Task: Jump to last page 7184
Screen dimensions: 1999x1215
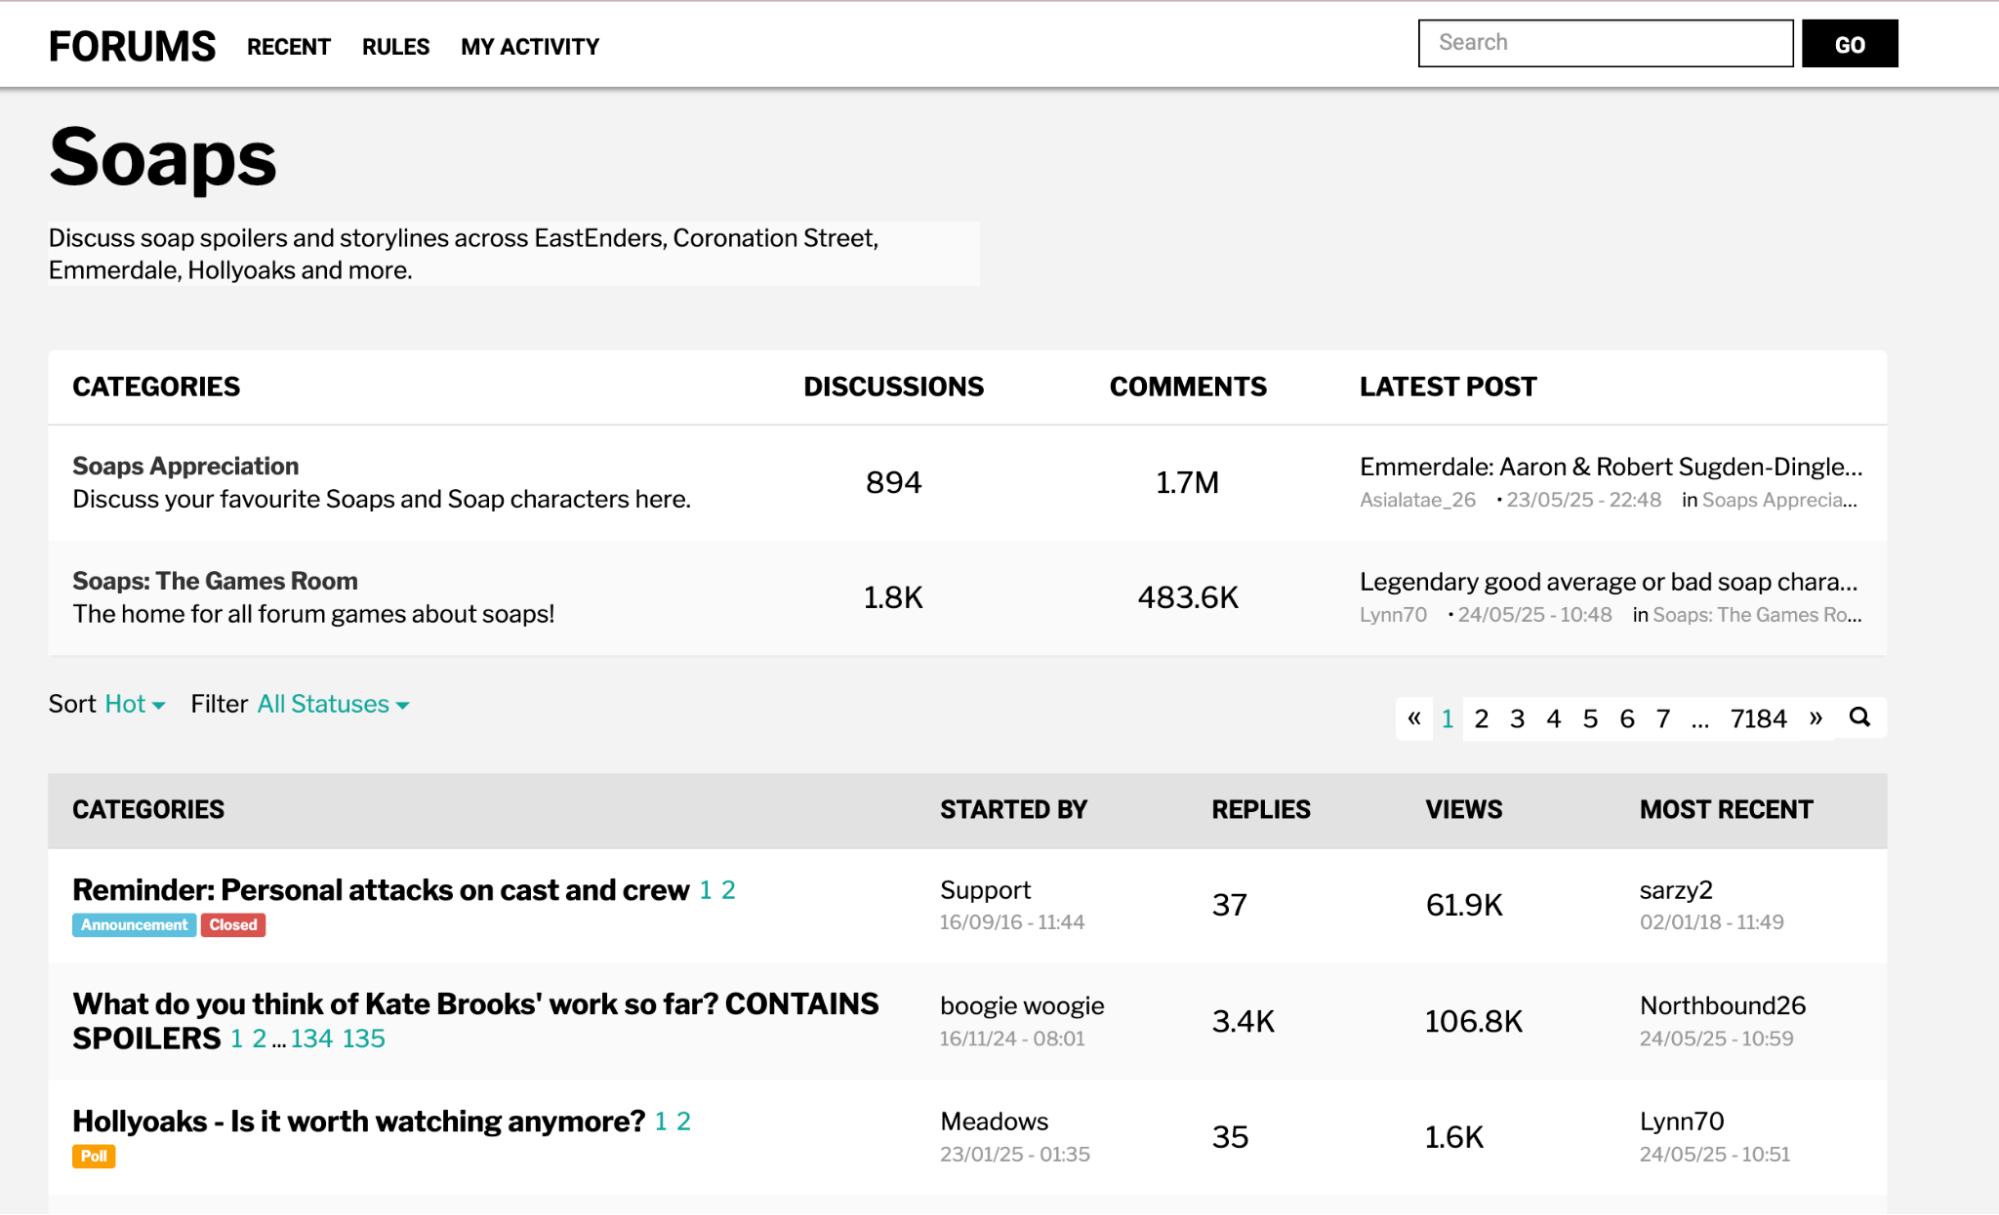Action: pos(1758,718)
